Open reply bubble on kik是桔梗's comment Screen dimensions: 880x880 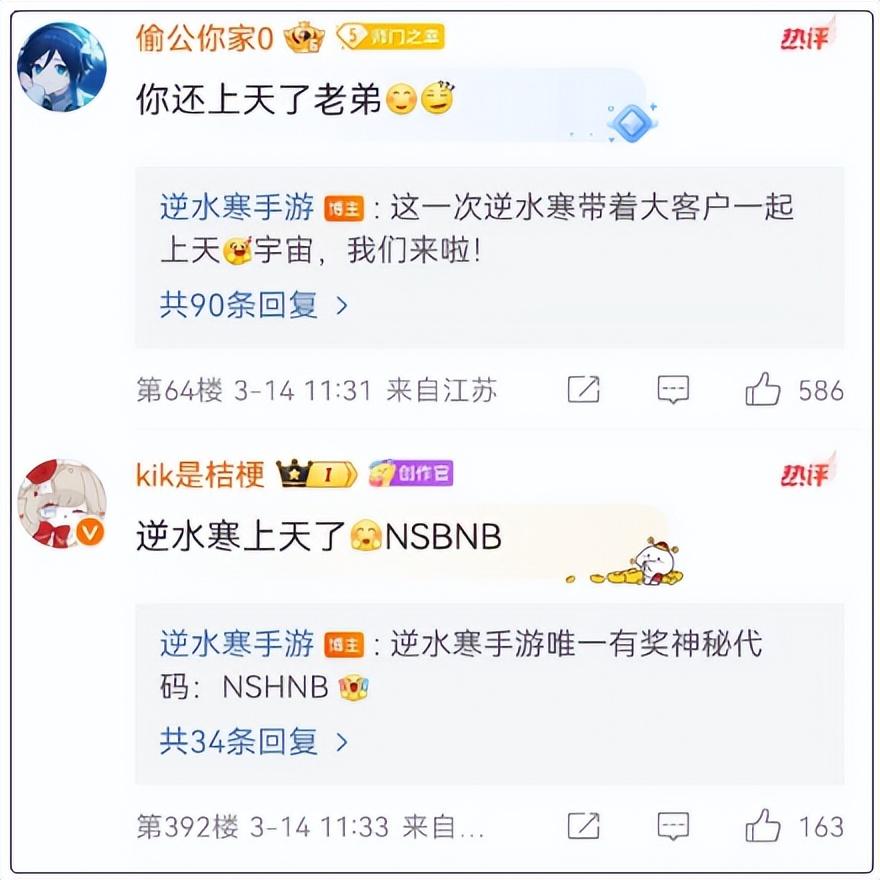(673, 826)
